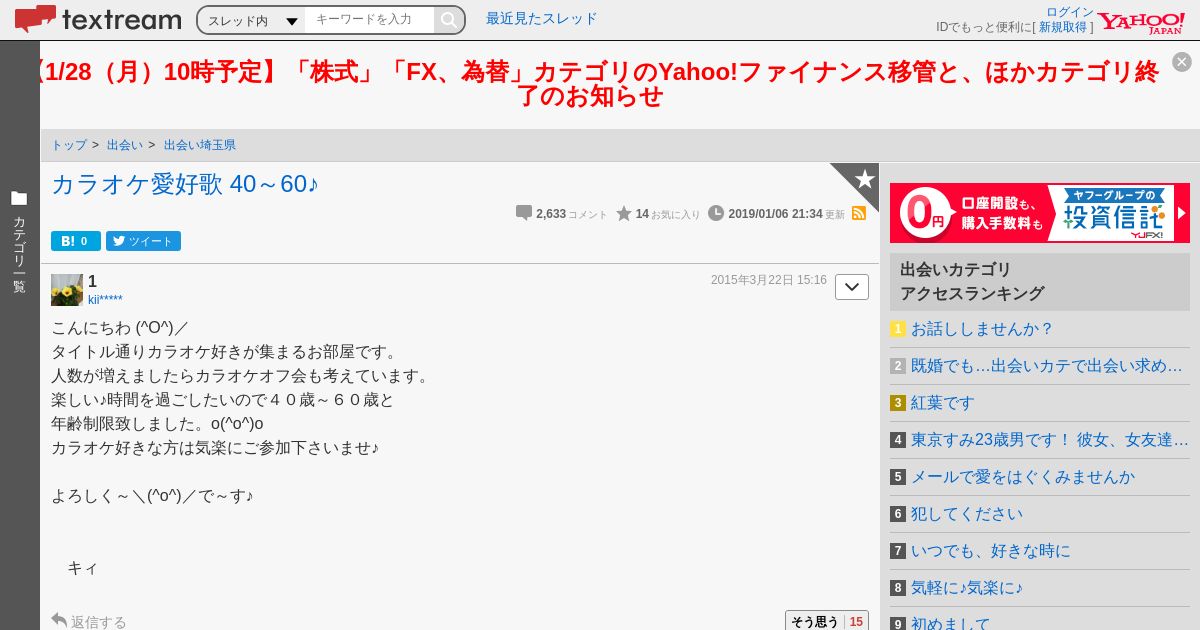Open ranking item 紅葉です

[x=942, y=403]
